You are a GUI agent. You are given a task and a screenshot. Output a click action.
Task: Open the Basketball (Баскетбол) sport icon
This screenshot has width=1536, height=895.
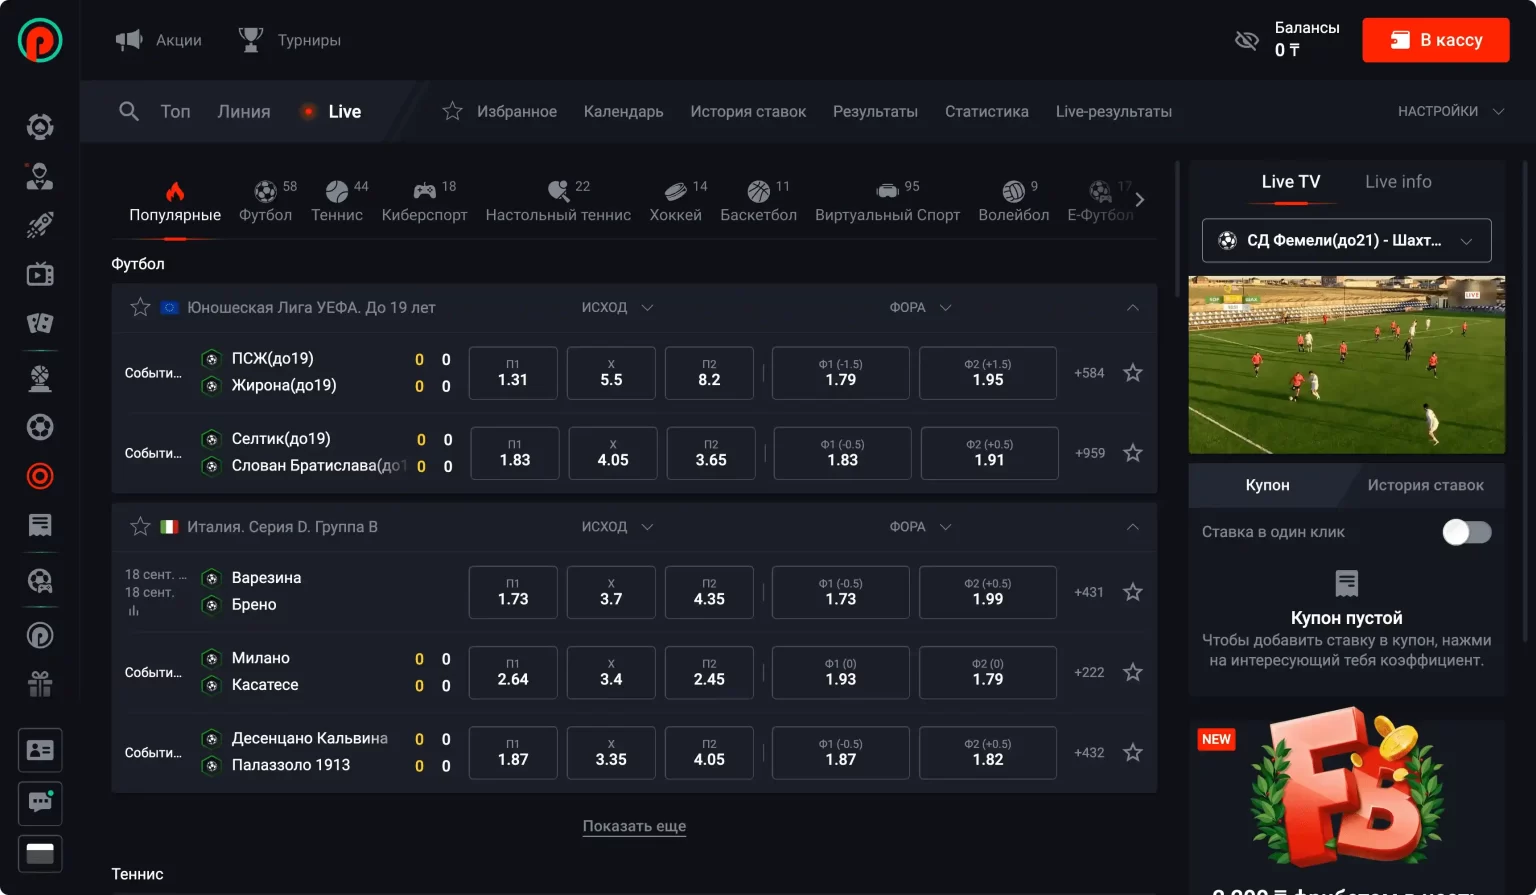(759, 191)
